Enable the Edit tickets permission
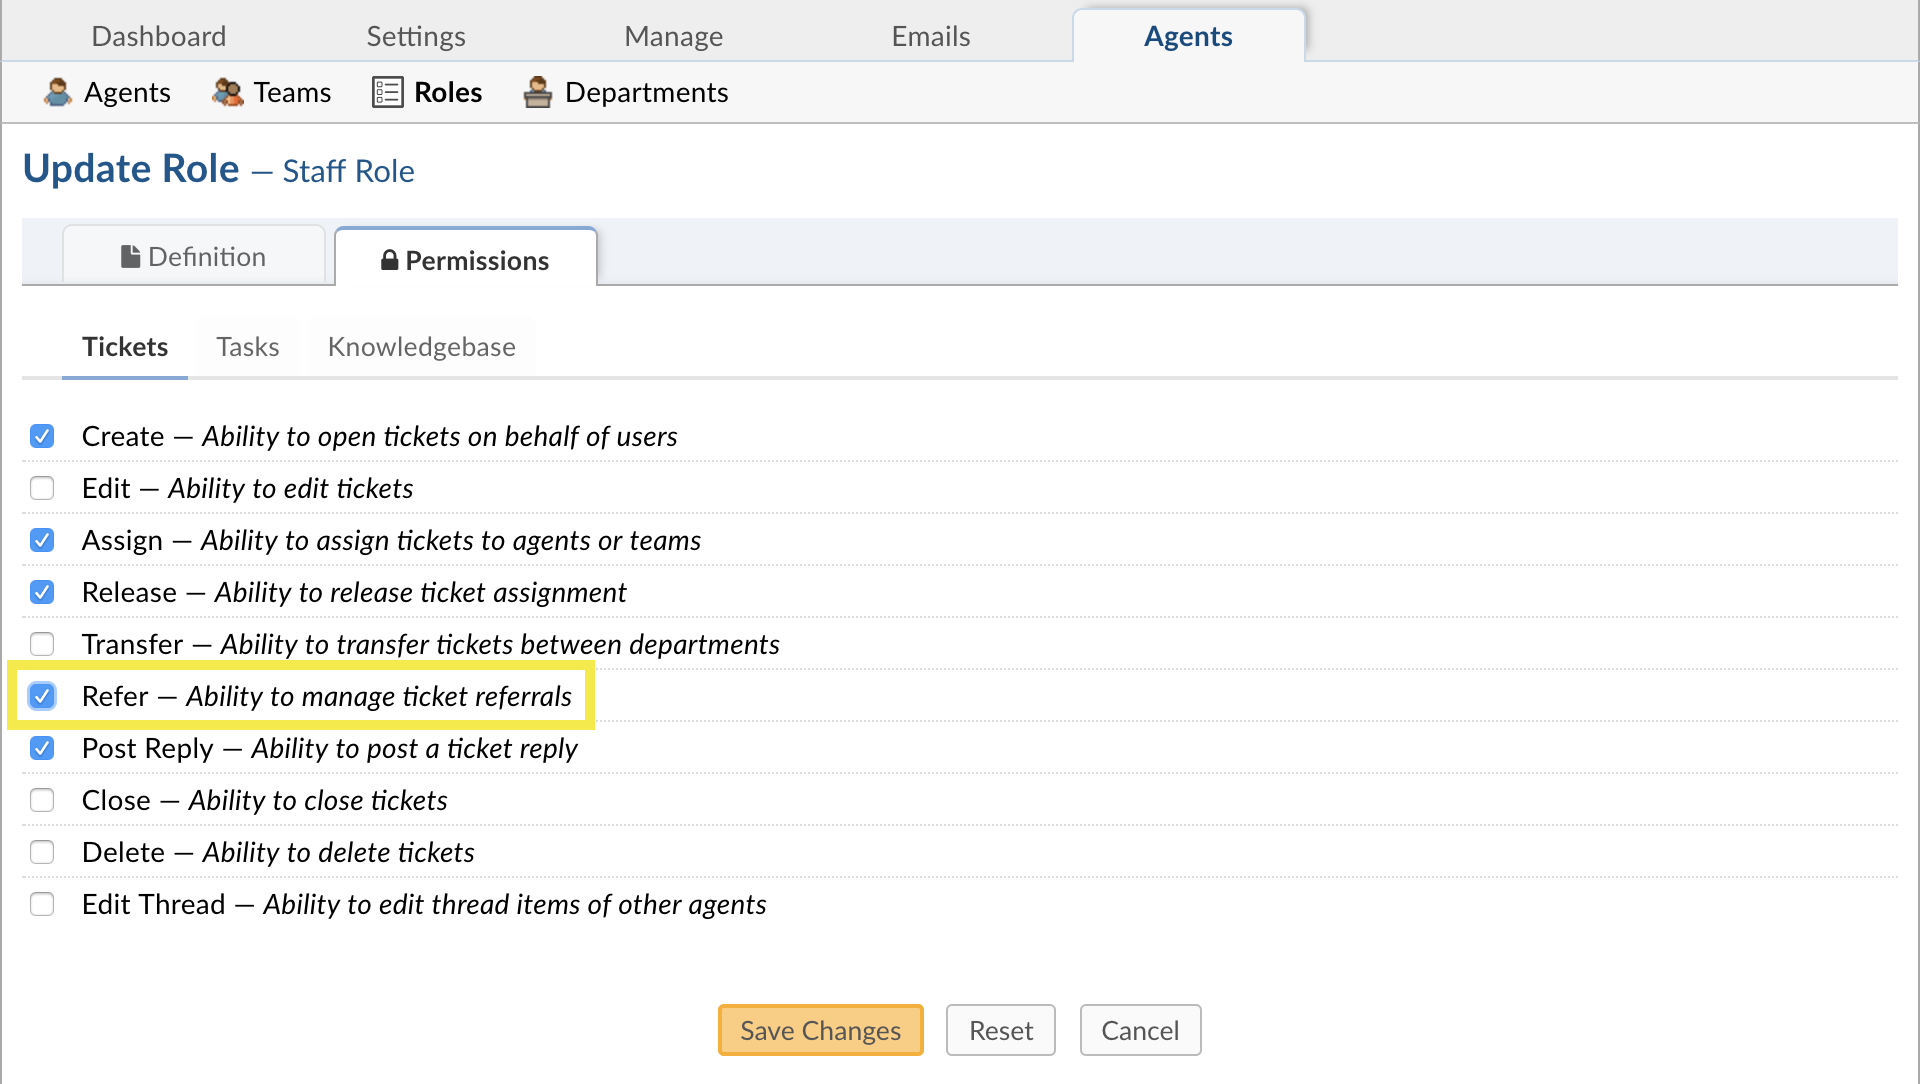The width and height of the screenshot is (1920, 1084). coord(42,488)
